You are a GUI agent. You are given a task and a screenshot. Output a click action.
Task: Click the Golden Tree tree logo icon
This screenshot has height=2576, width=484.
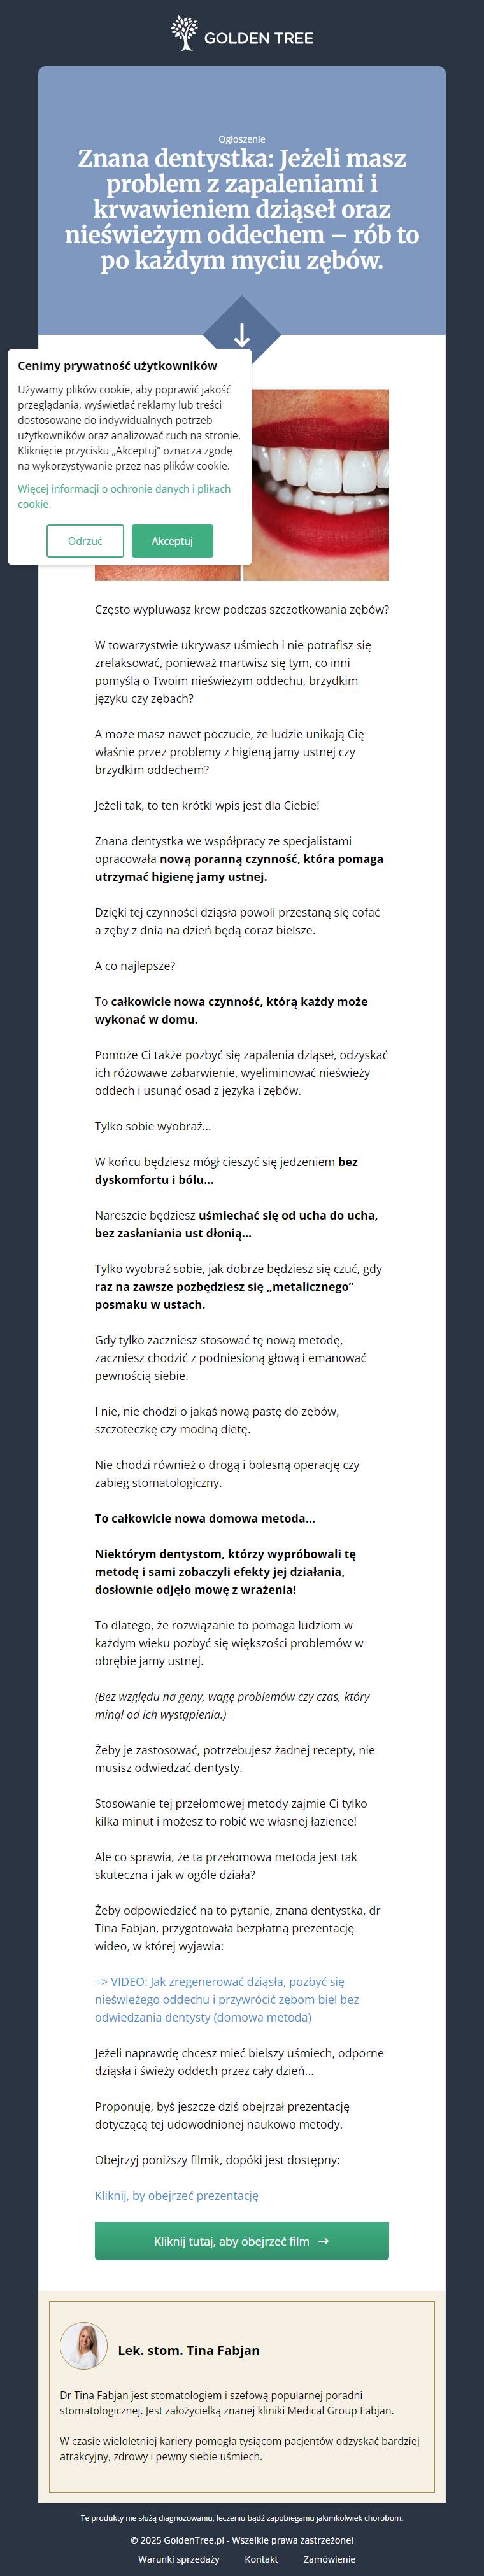(x=184, y=33)
